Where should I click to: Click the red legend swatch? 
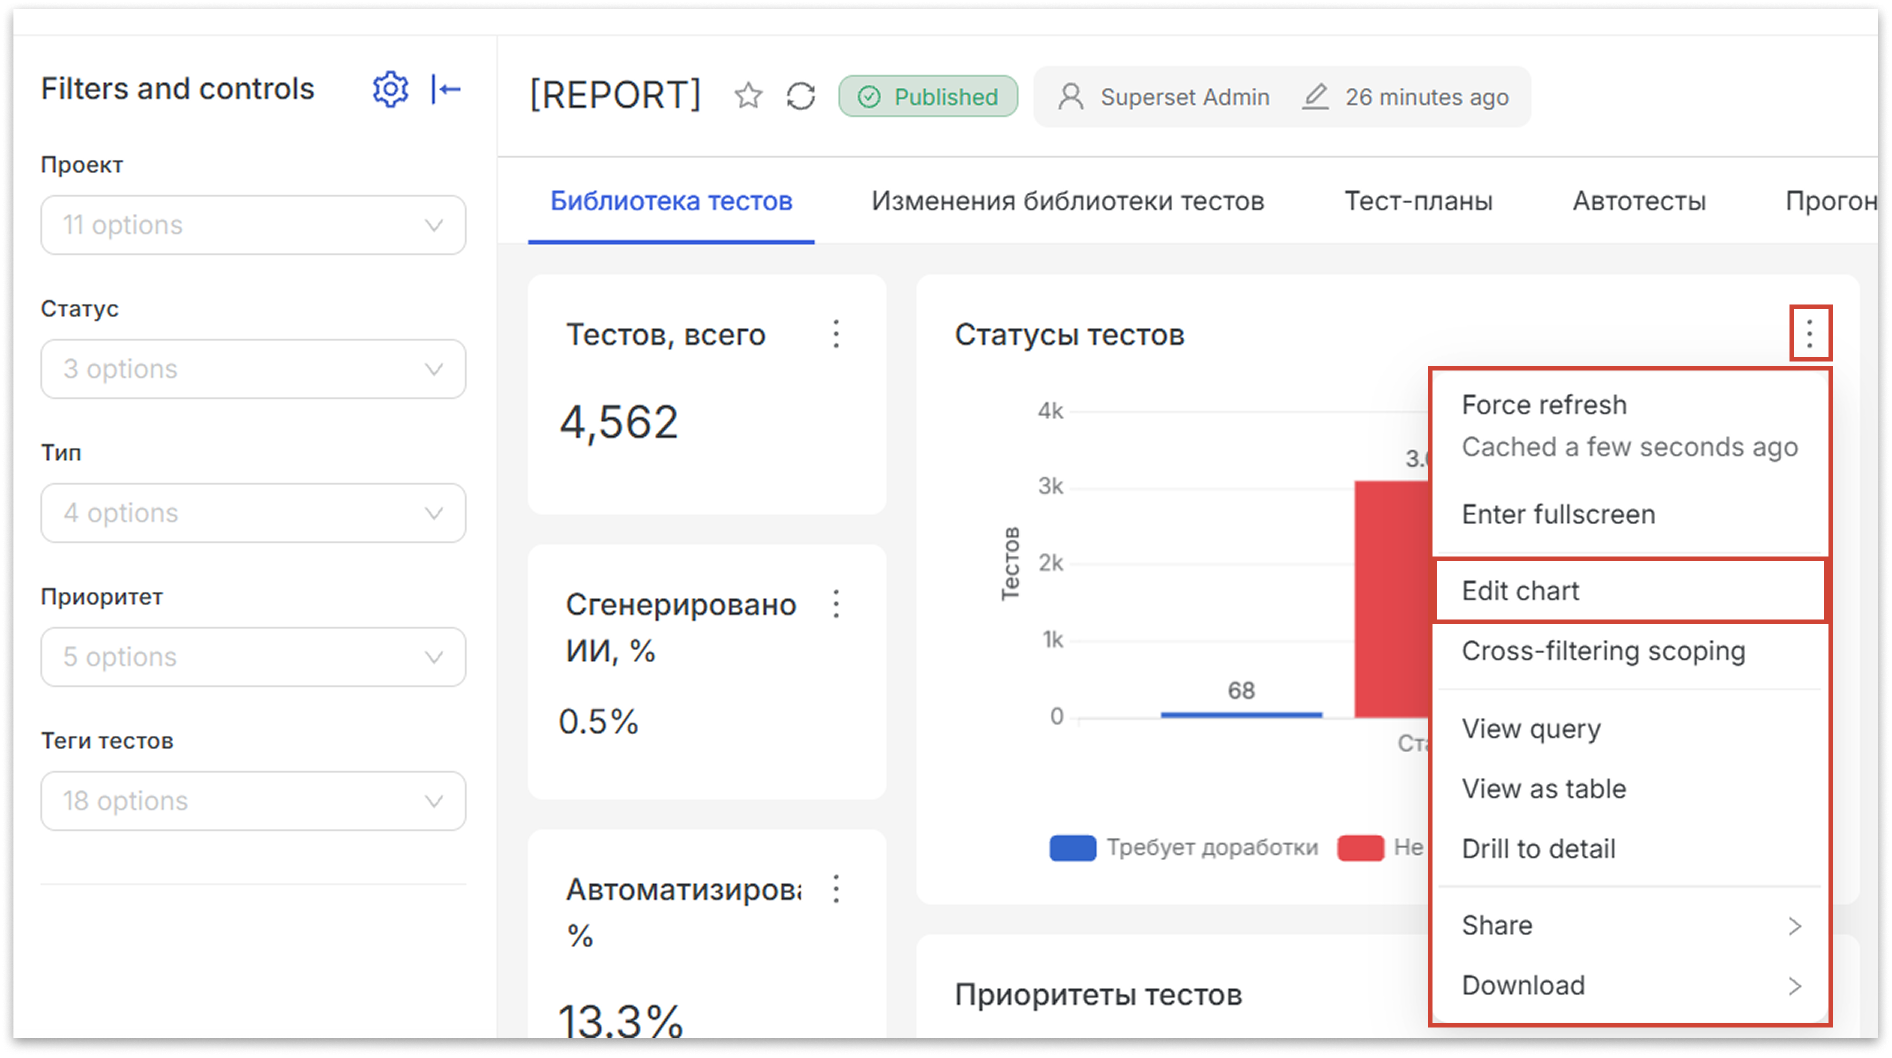point(1360,848)
